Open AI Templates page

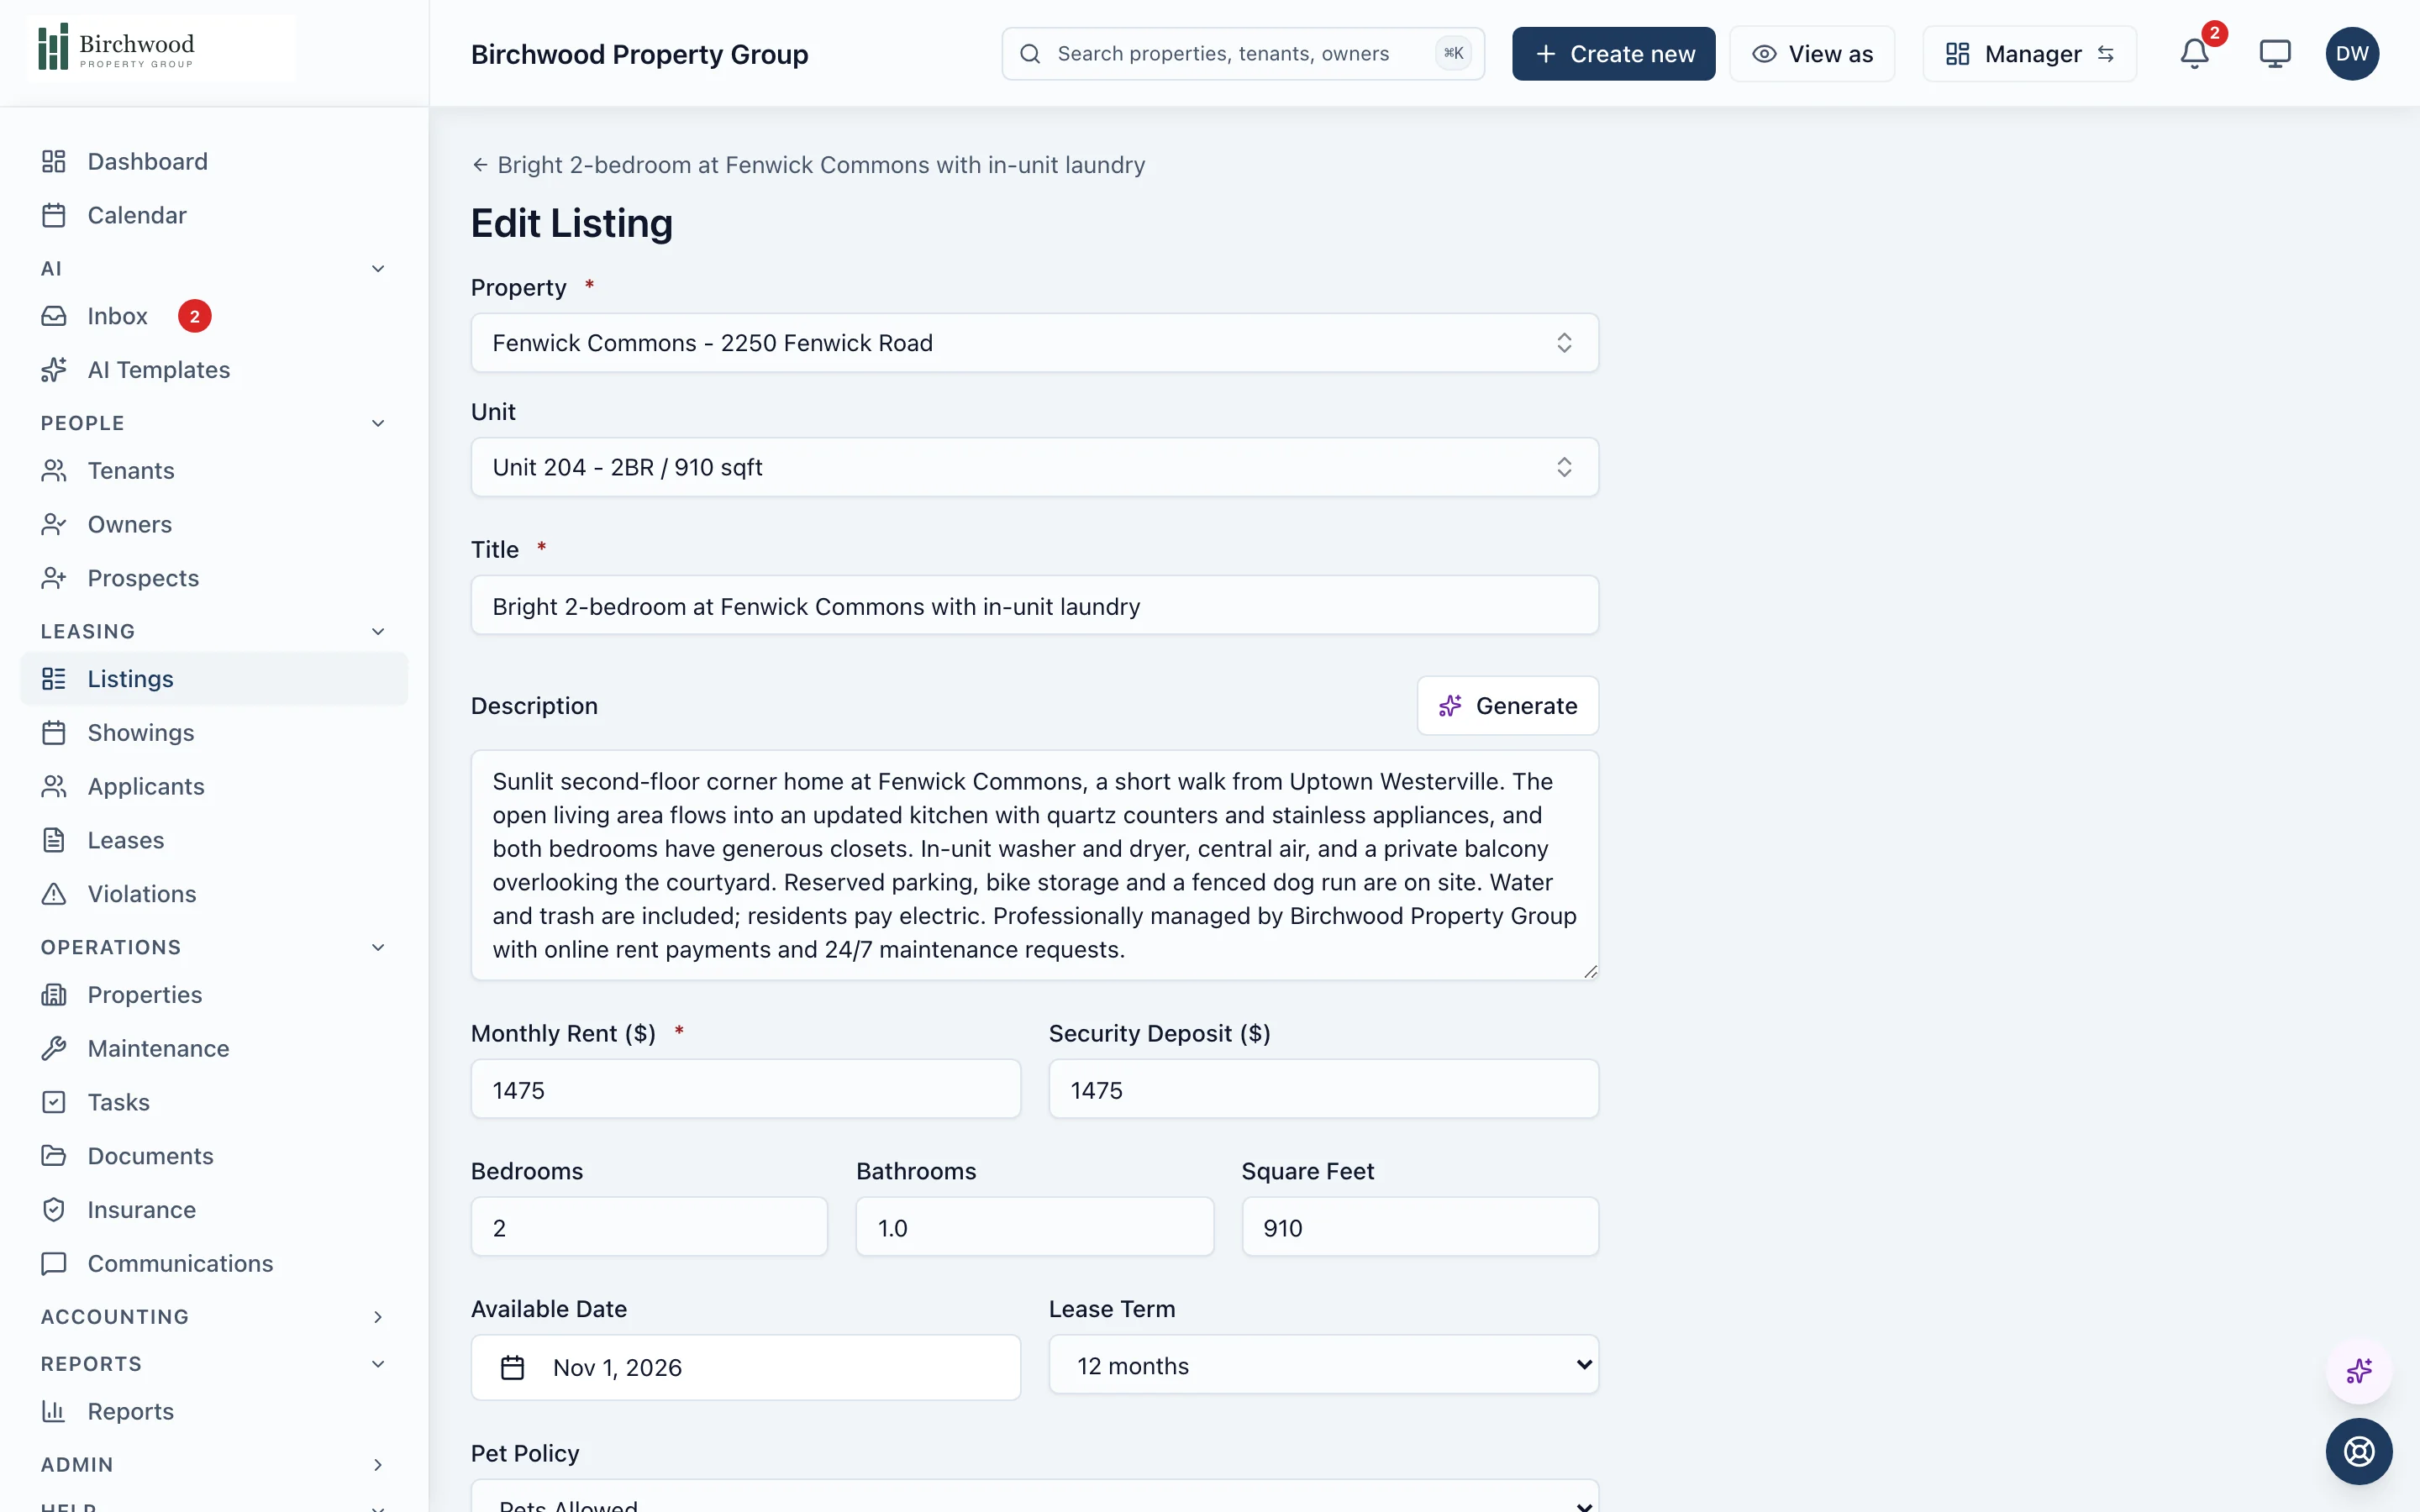pyautogui.click(x=214, y=370)
